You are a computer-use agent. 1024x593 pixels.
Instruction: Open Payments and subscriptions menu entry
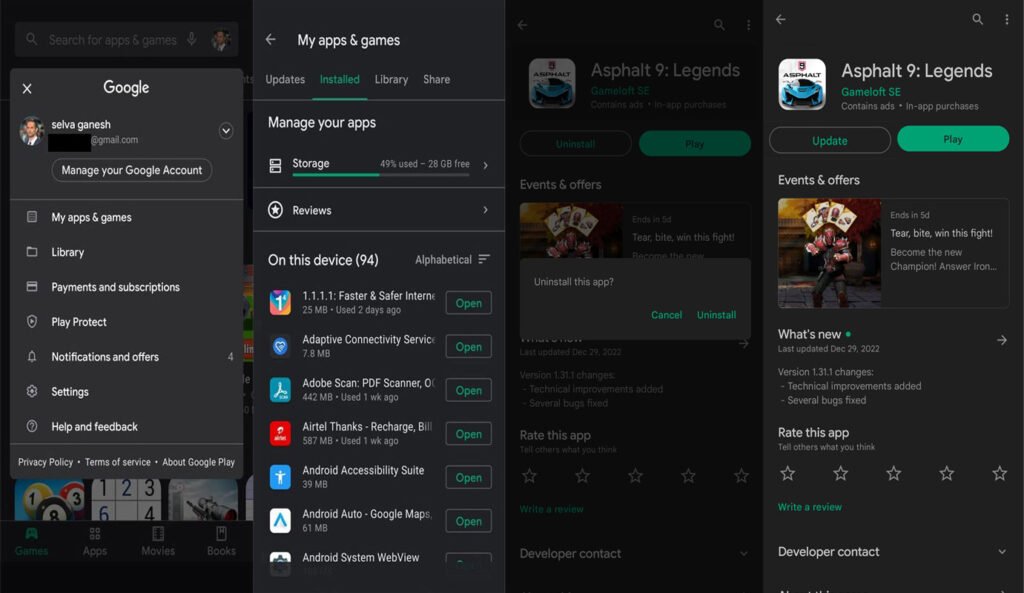115,287
